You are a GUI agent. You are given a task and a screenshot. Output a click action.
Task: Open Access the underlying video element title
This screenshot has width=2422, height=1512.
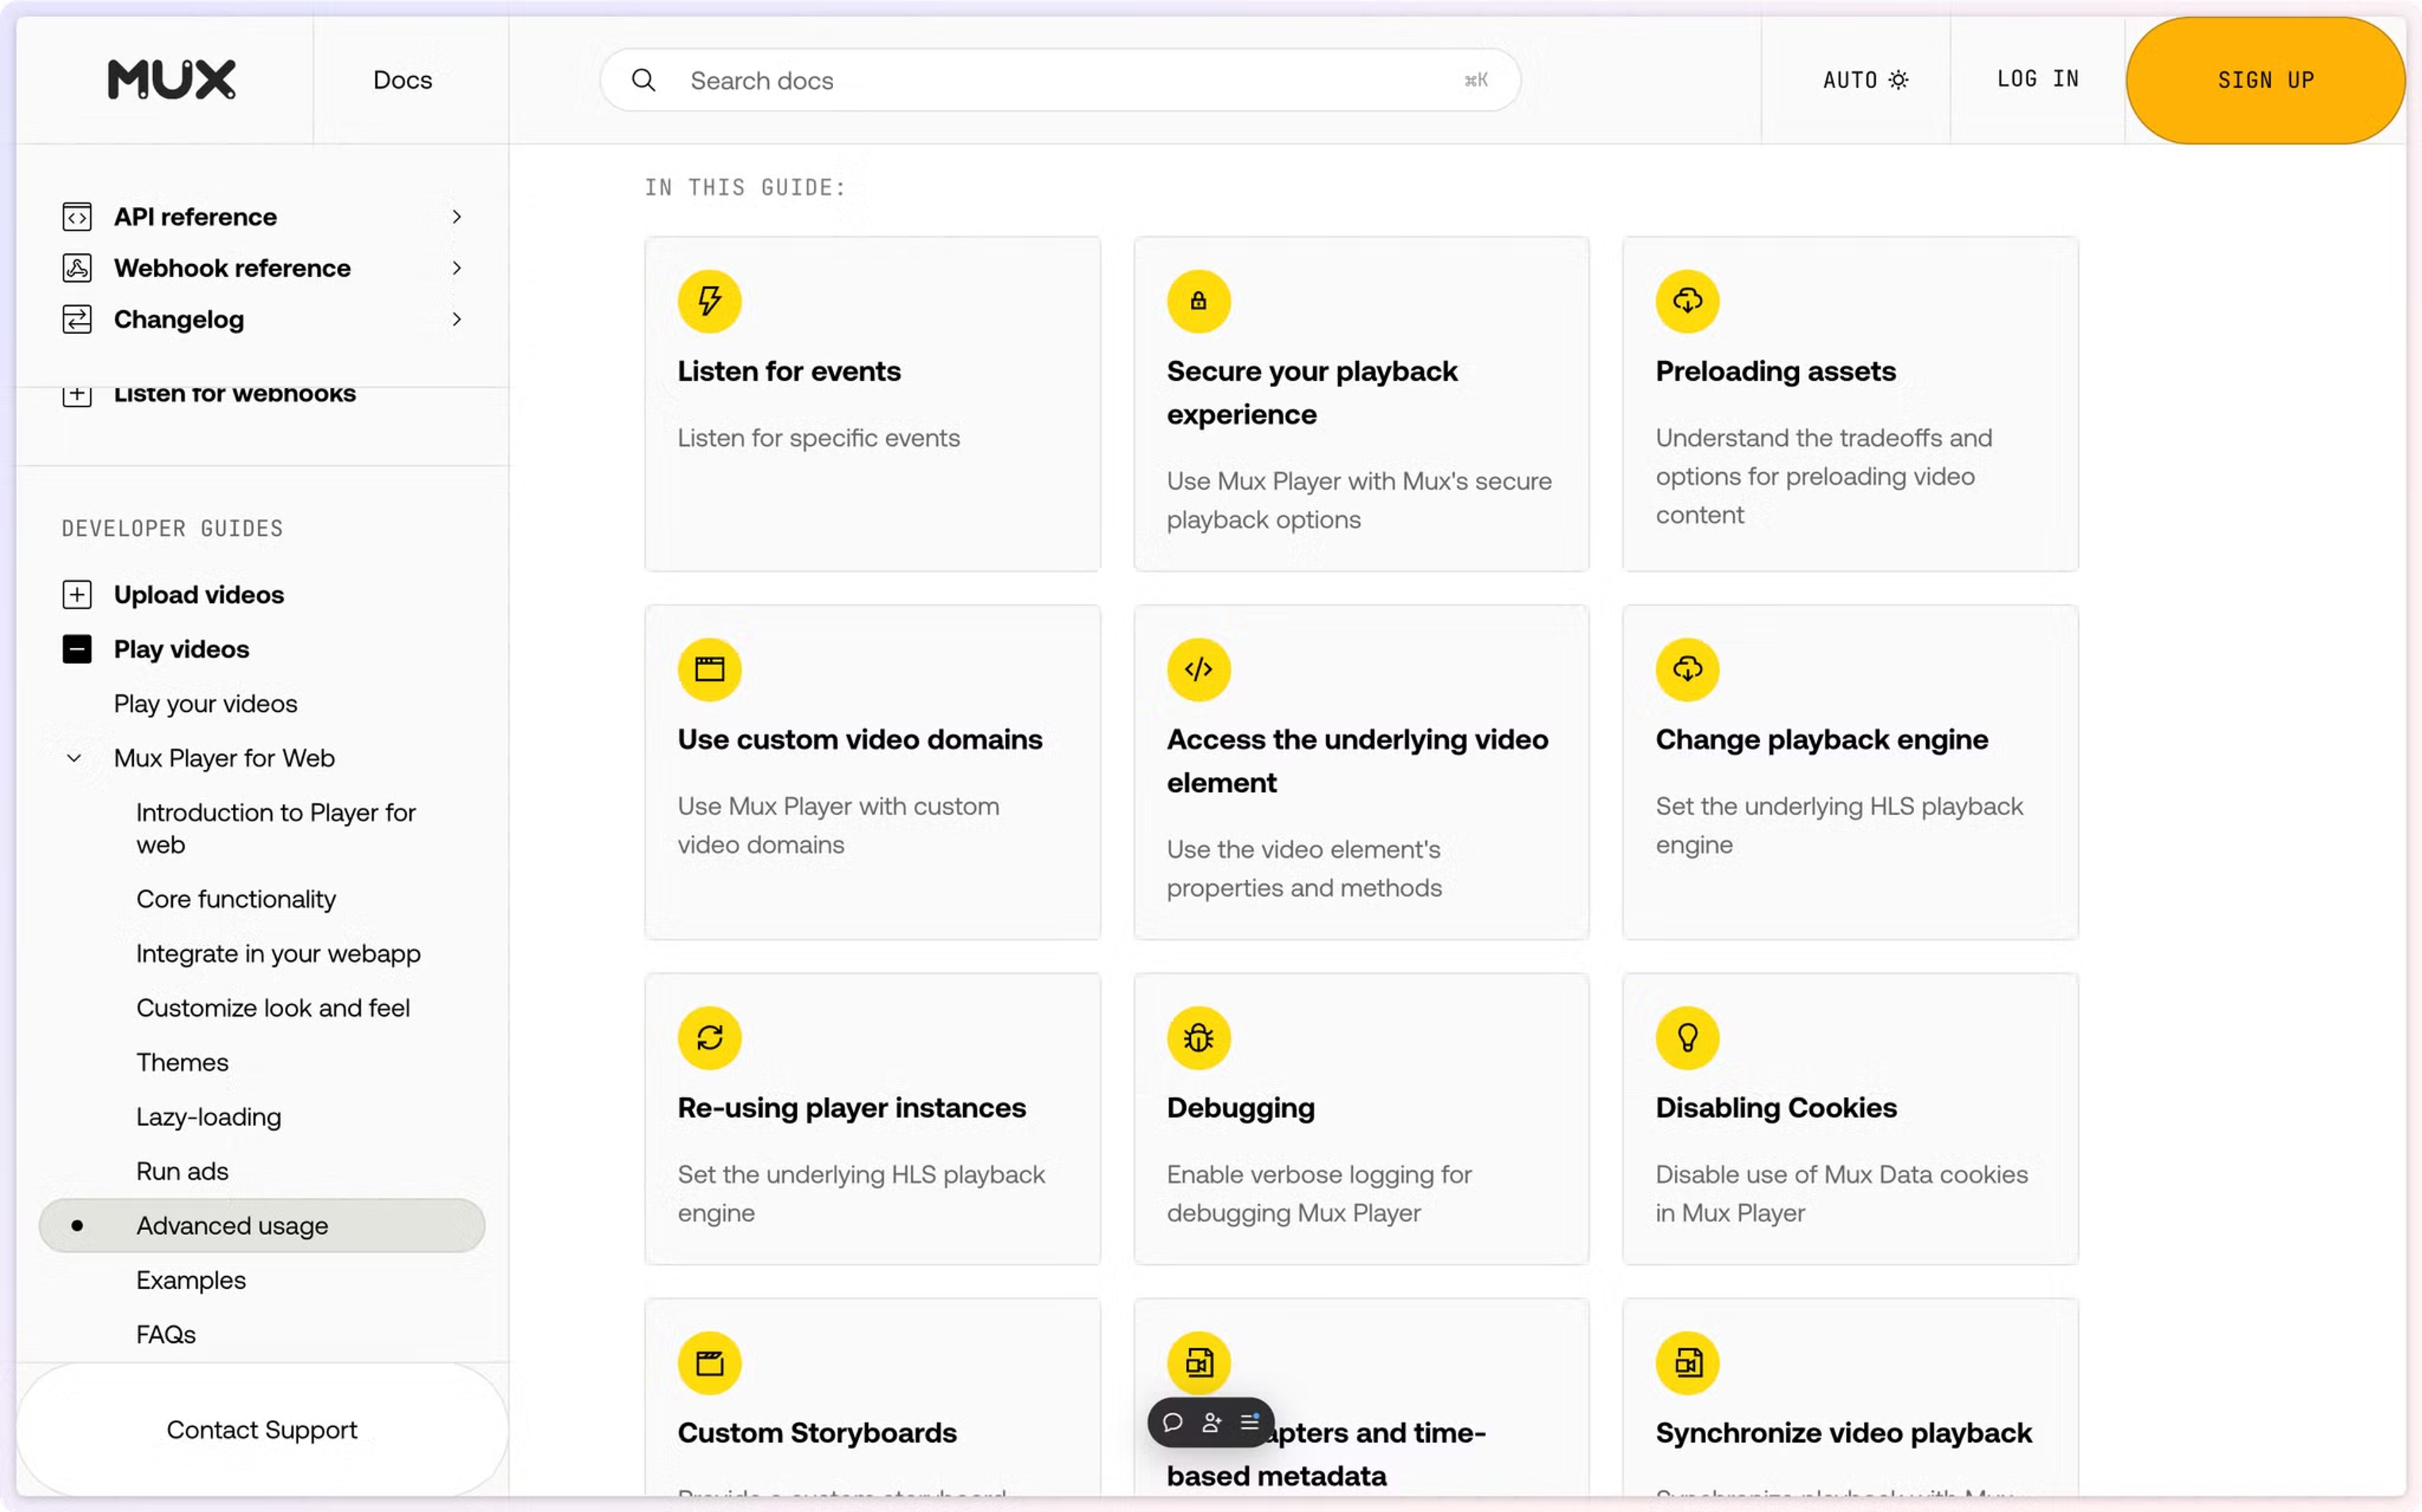coord(1357,761)
